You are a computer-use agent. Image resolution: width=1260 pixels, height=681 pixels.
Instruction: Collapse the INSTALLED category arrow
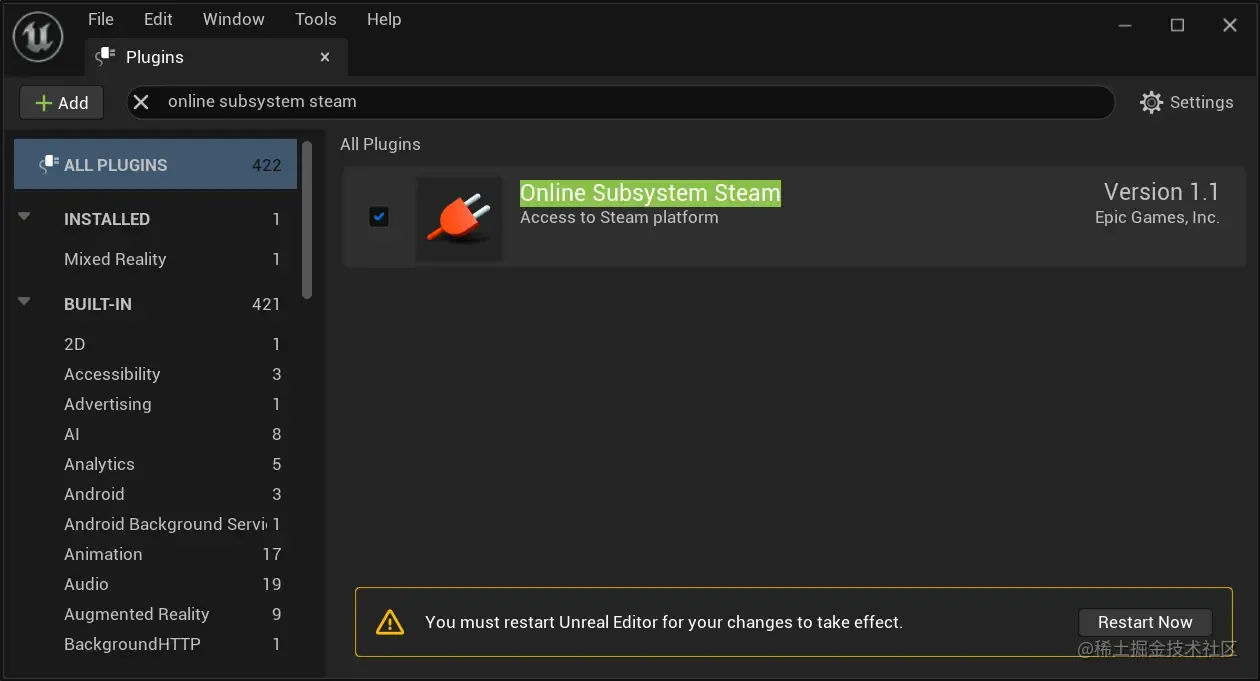[x=25, y=217]
